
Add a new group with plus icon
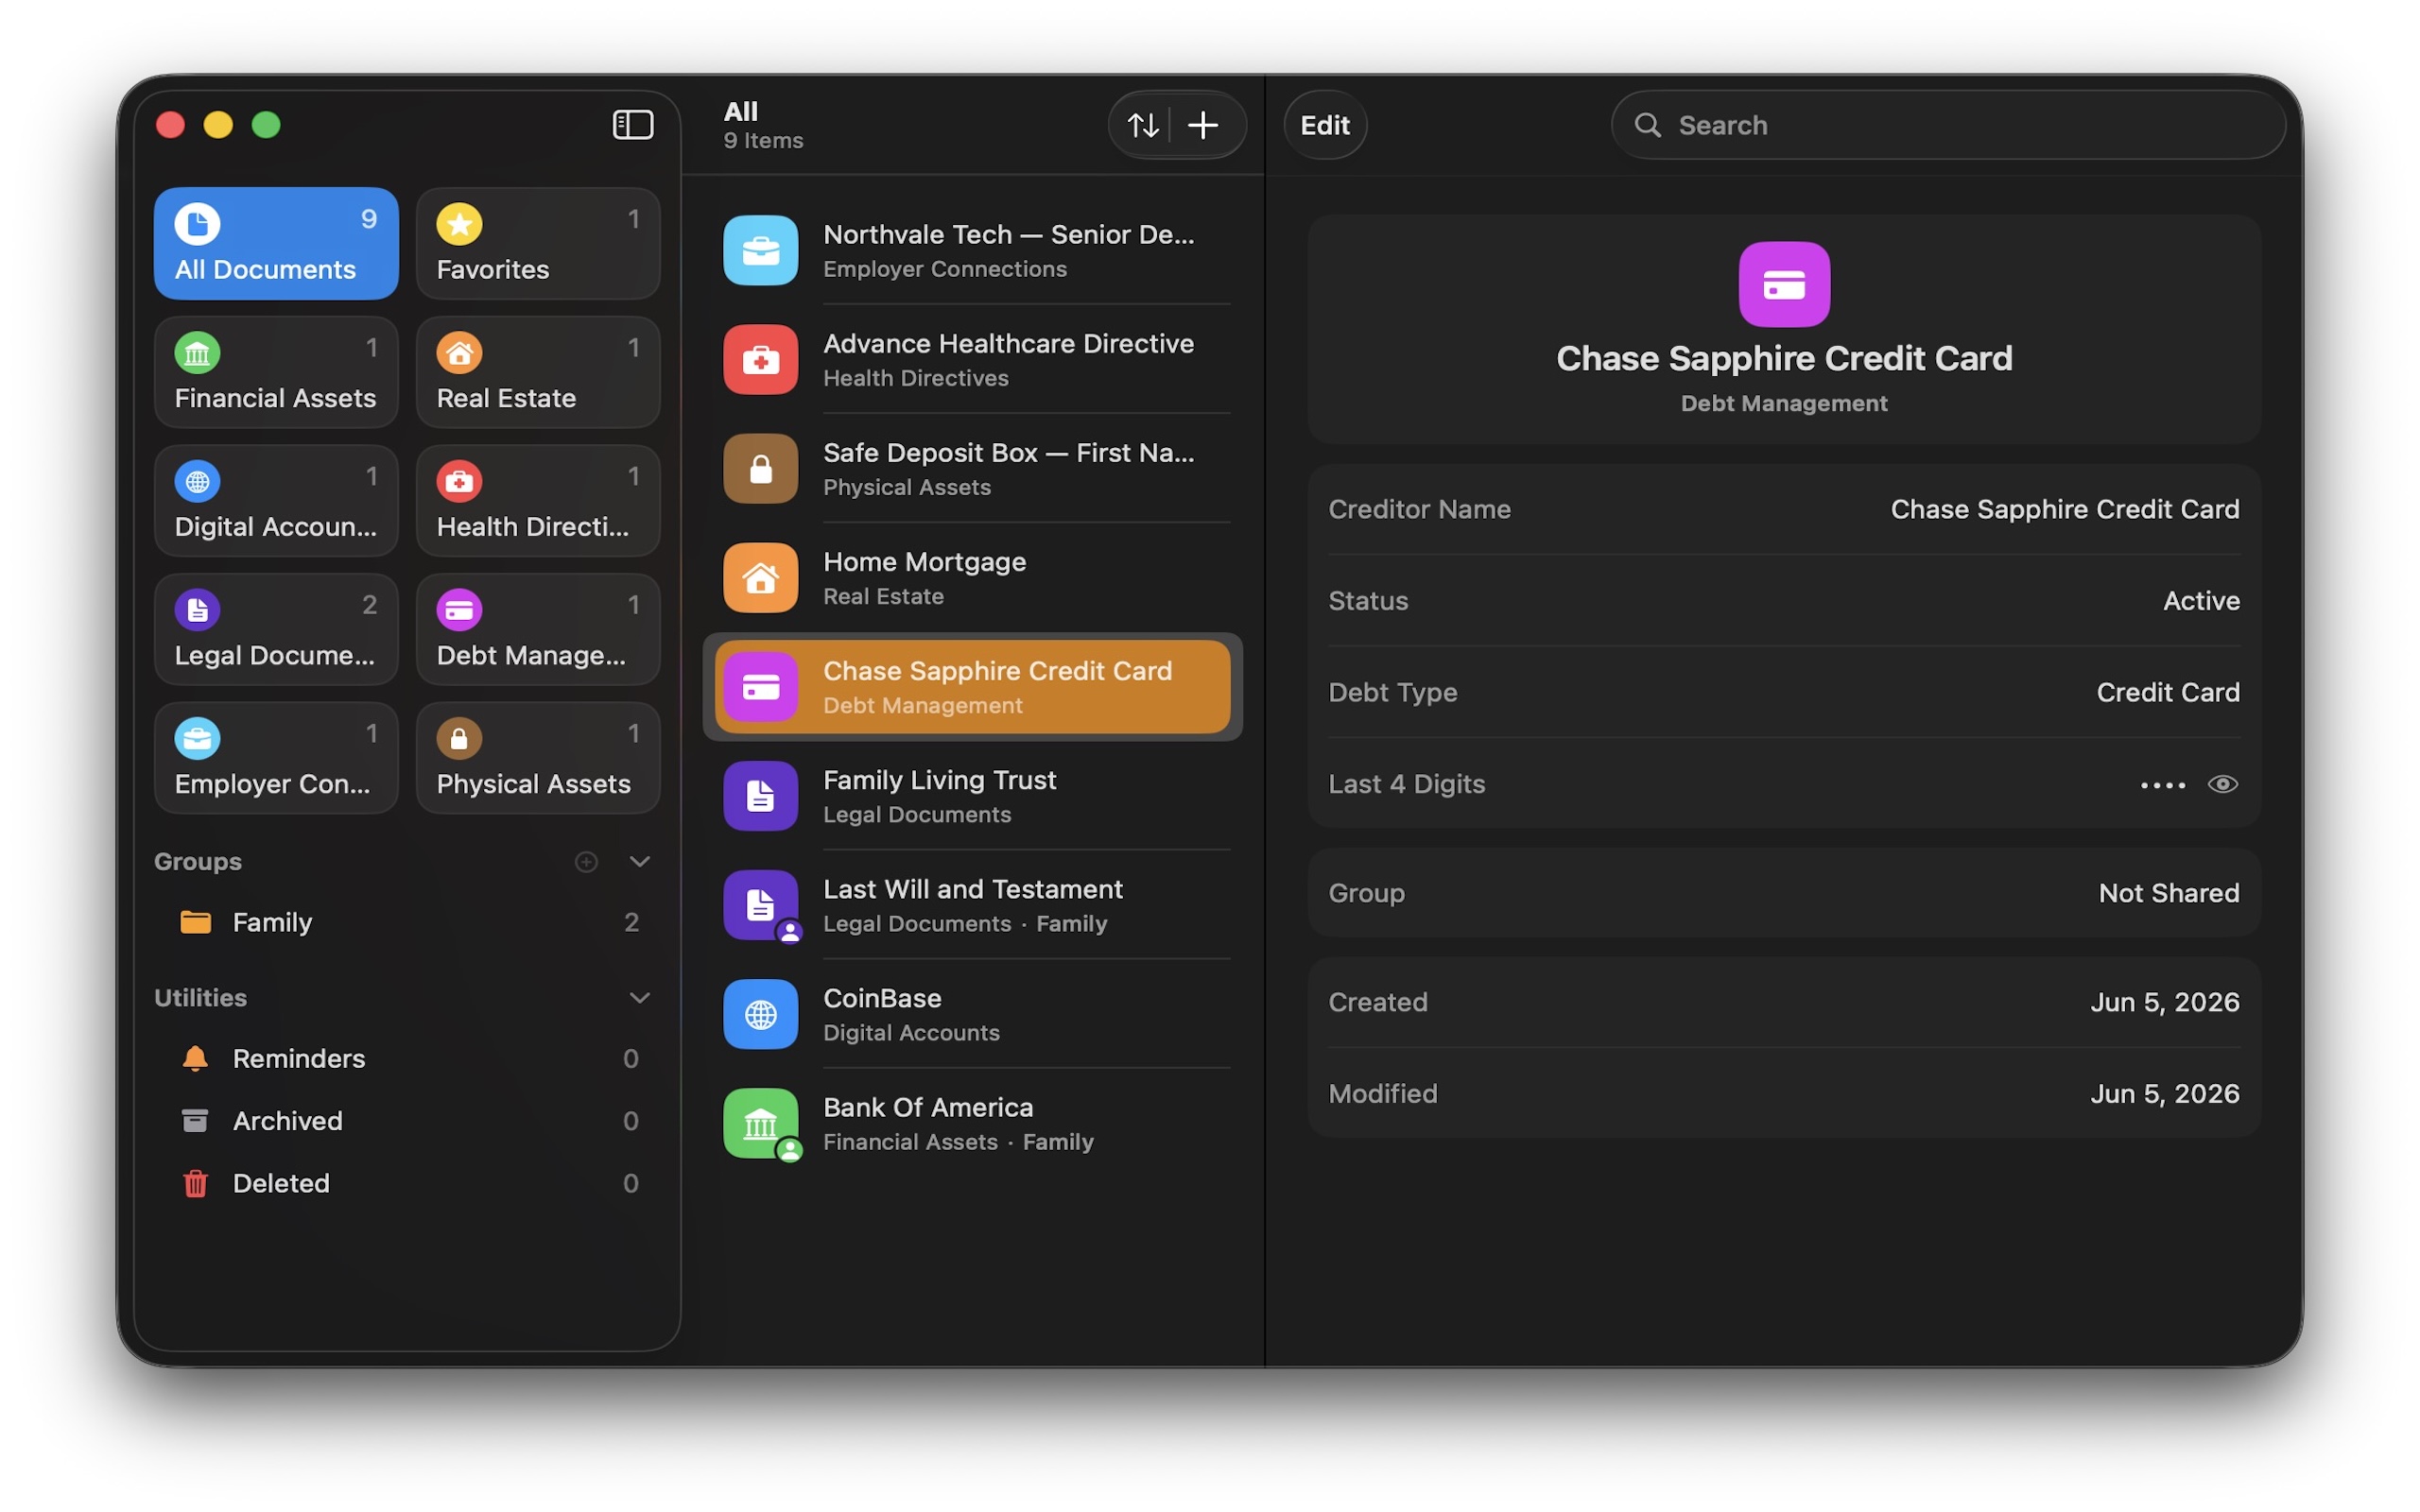pyautogui.click(x=586, y=861)
